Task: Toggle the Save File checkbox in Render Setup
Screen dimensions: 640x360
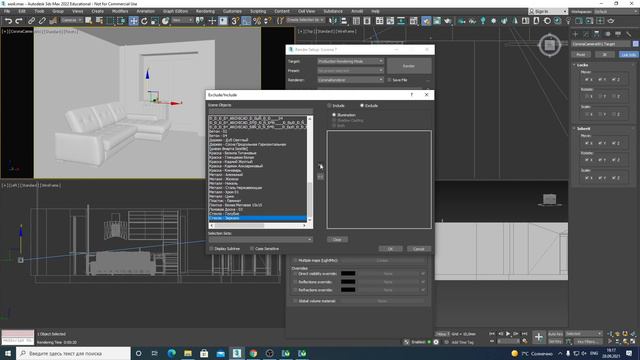Action: tap(389, 80)
